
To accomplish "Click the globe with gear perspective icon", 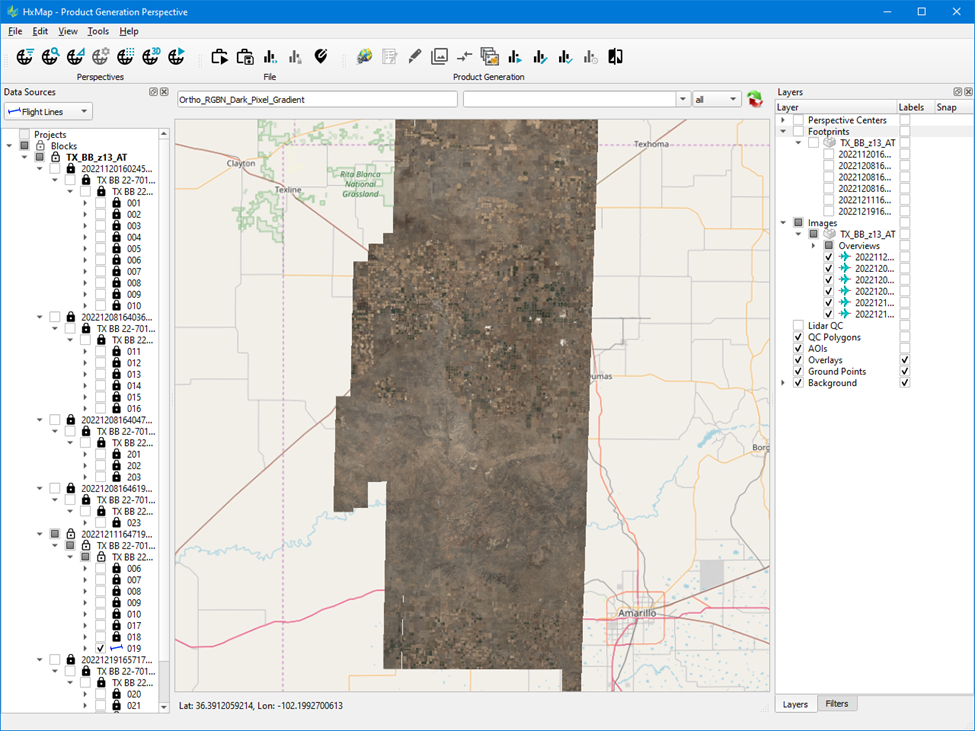I will point(100,57).
